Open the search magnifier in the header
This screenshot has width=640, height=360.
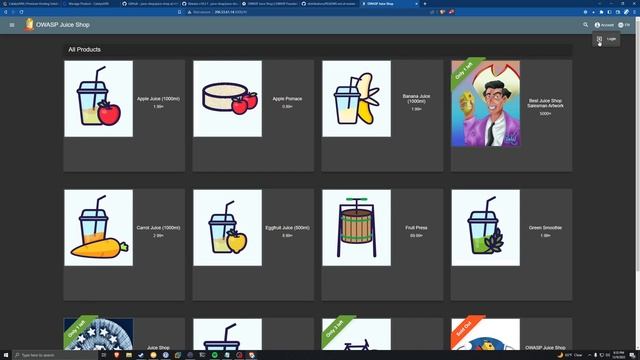coord(585,25)
